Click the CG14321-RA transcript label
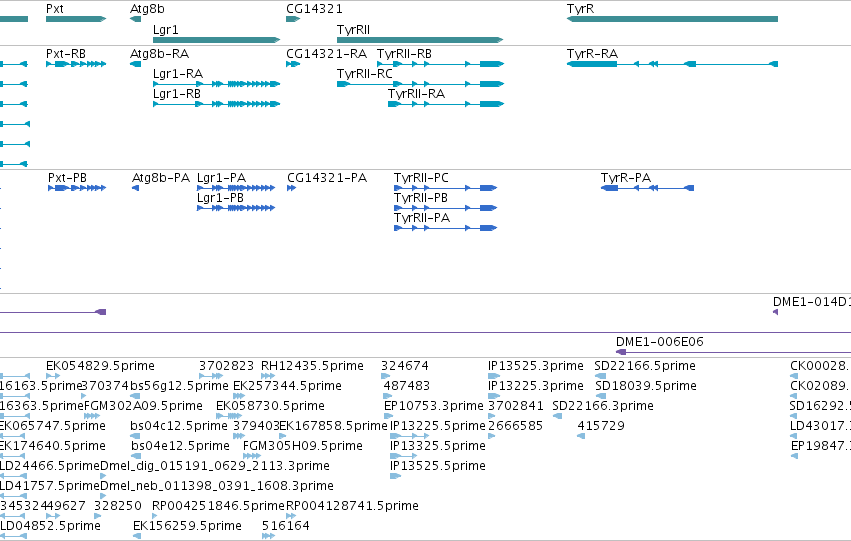The image size is (851, 541). 327,54
